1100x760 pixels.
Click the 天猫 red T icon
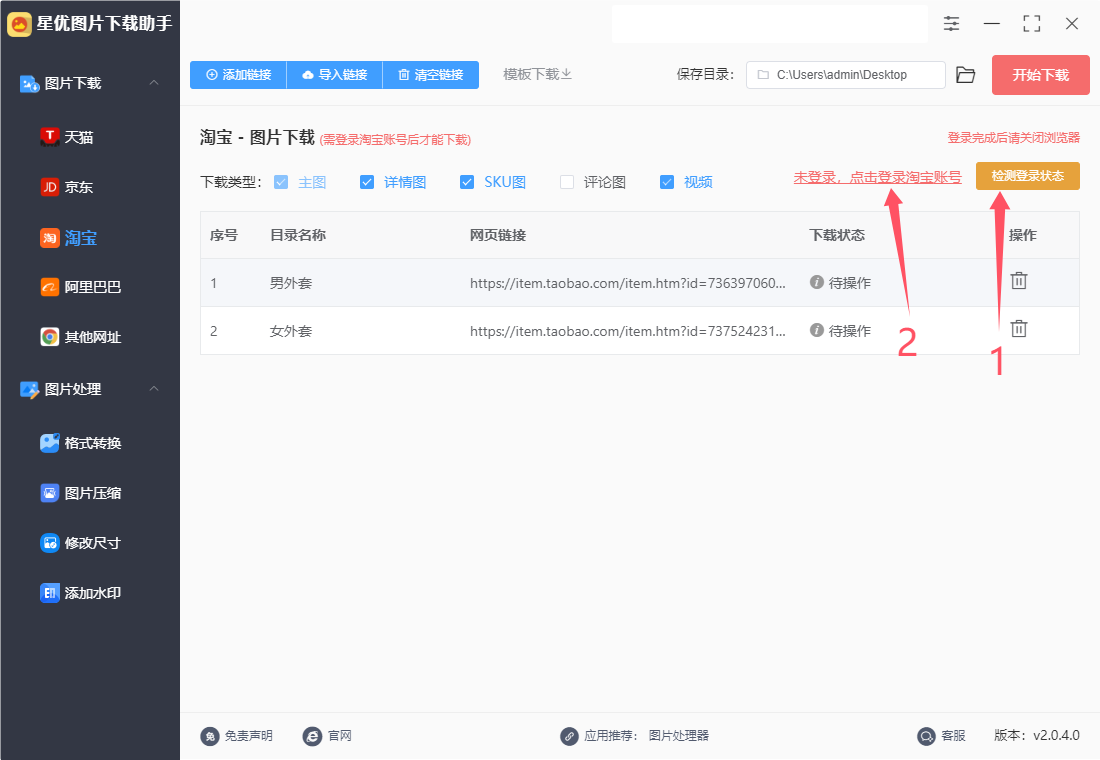tap(49, 137)
